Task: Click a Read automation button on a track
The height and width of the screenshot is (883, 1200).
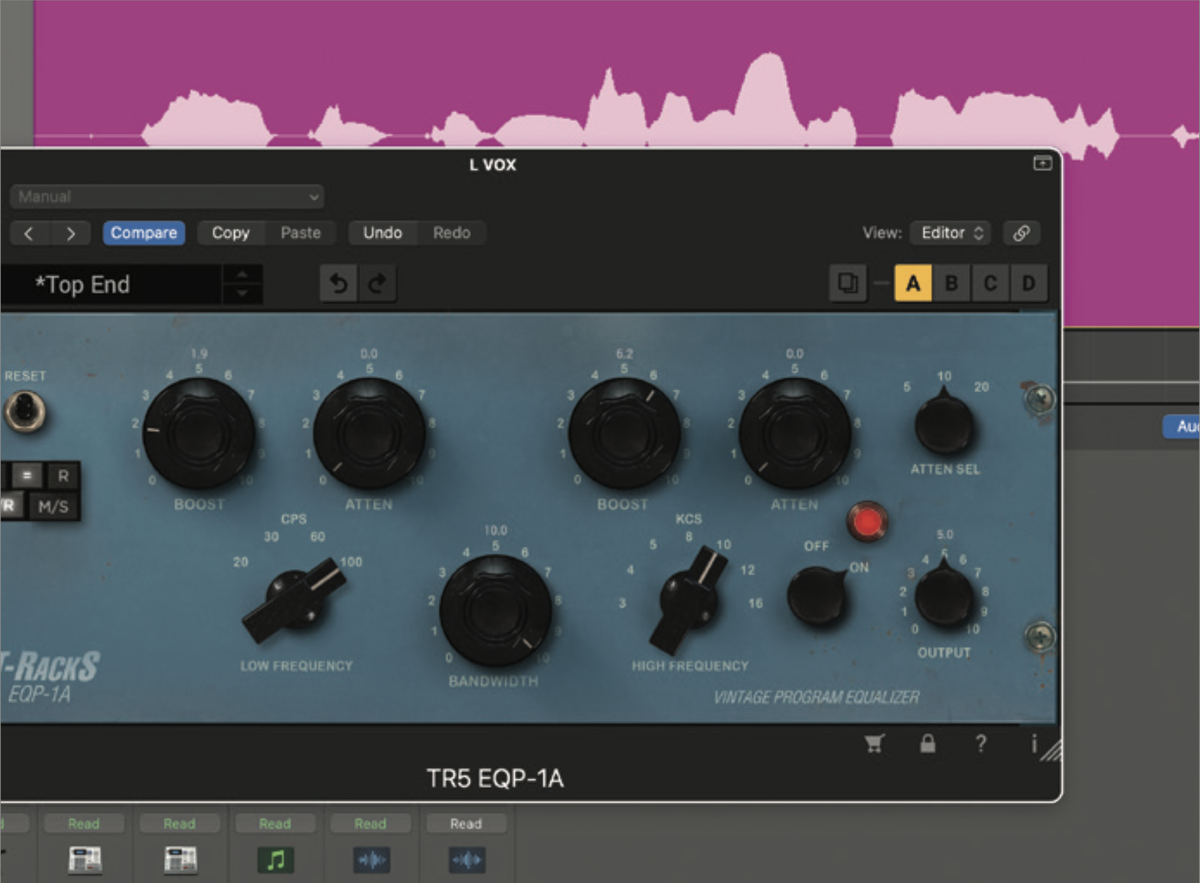Action: click(84, 823)
